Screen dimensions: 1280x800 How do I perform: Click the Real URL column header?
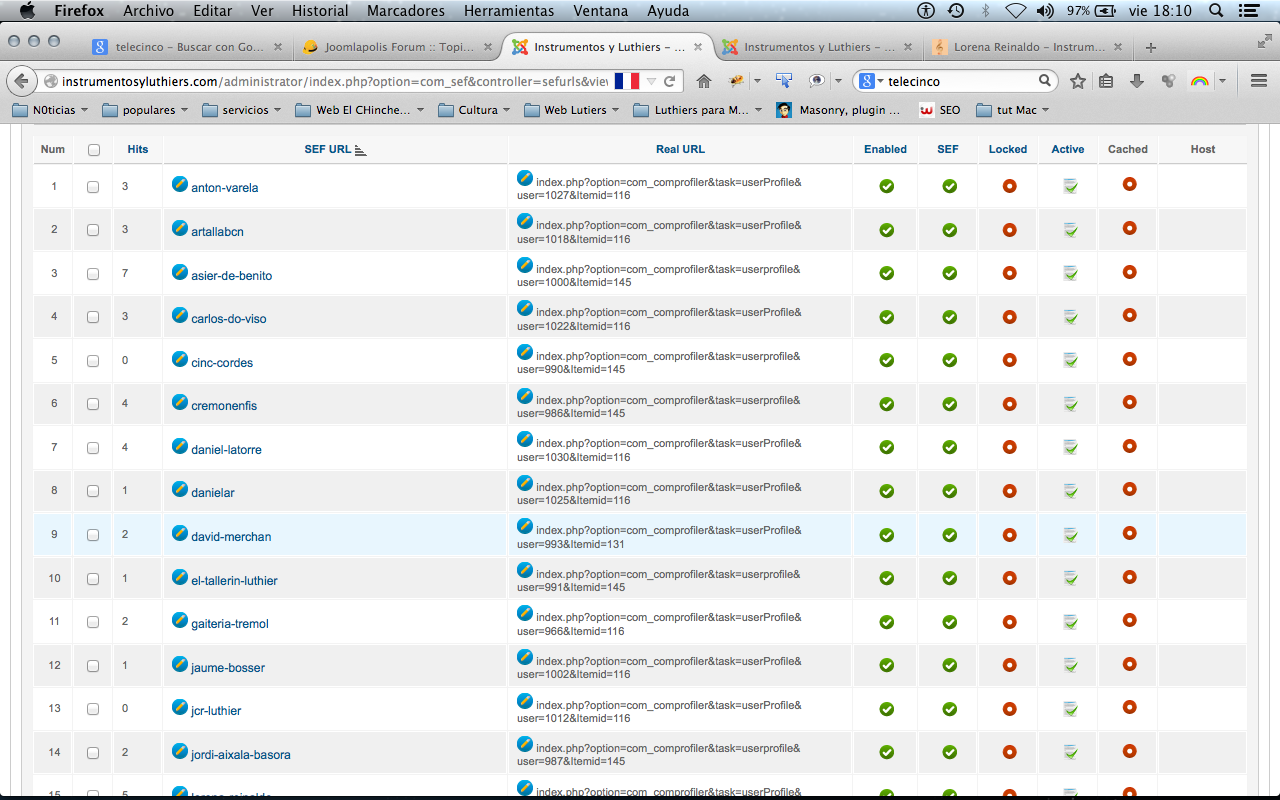click(680, 150)
